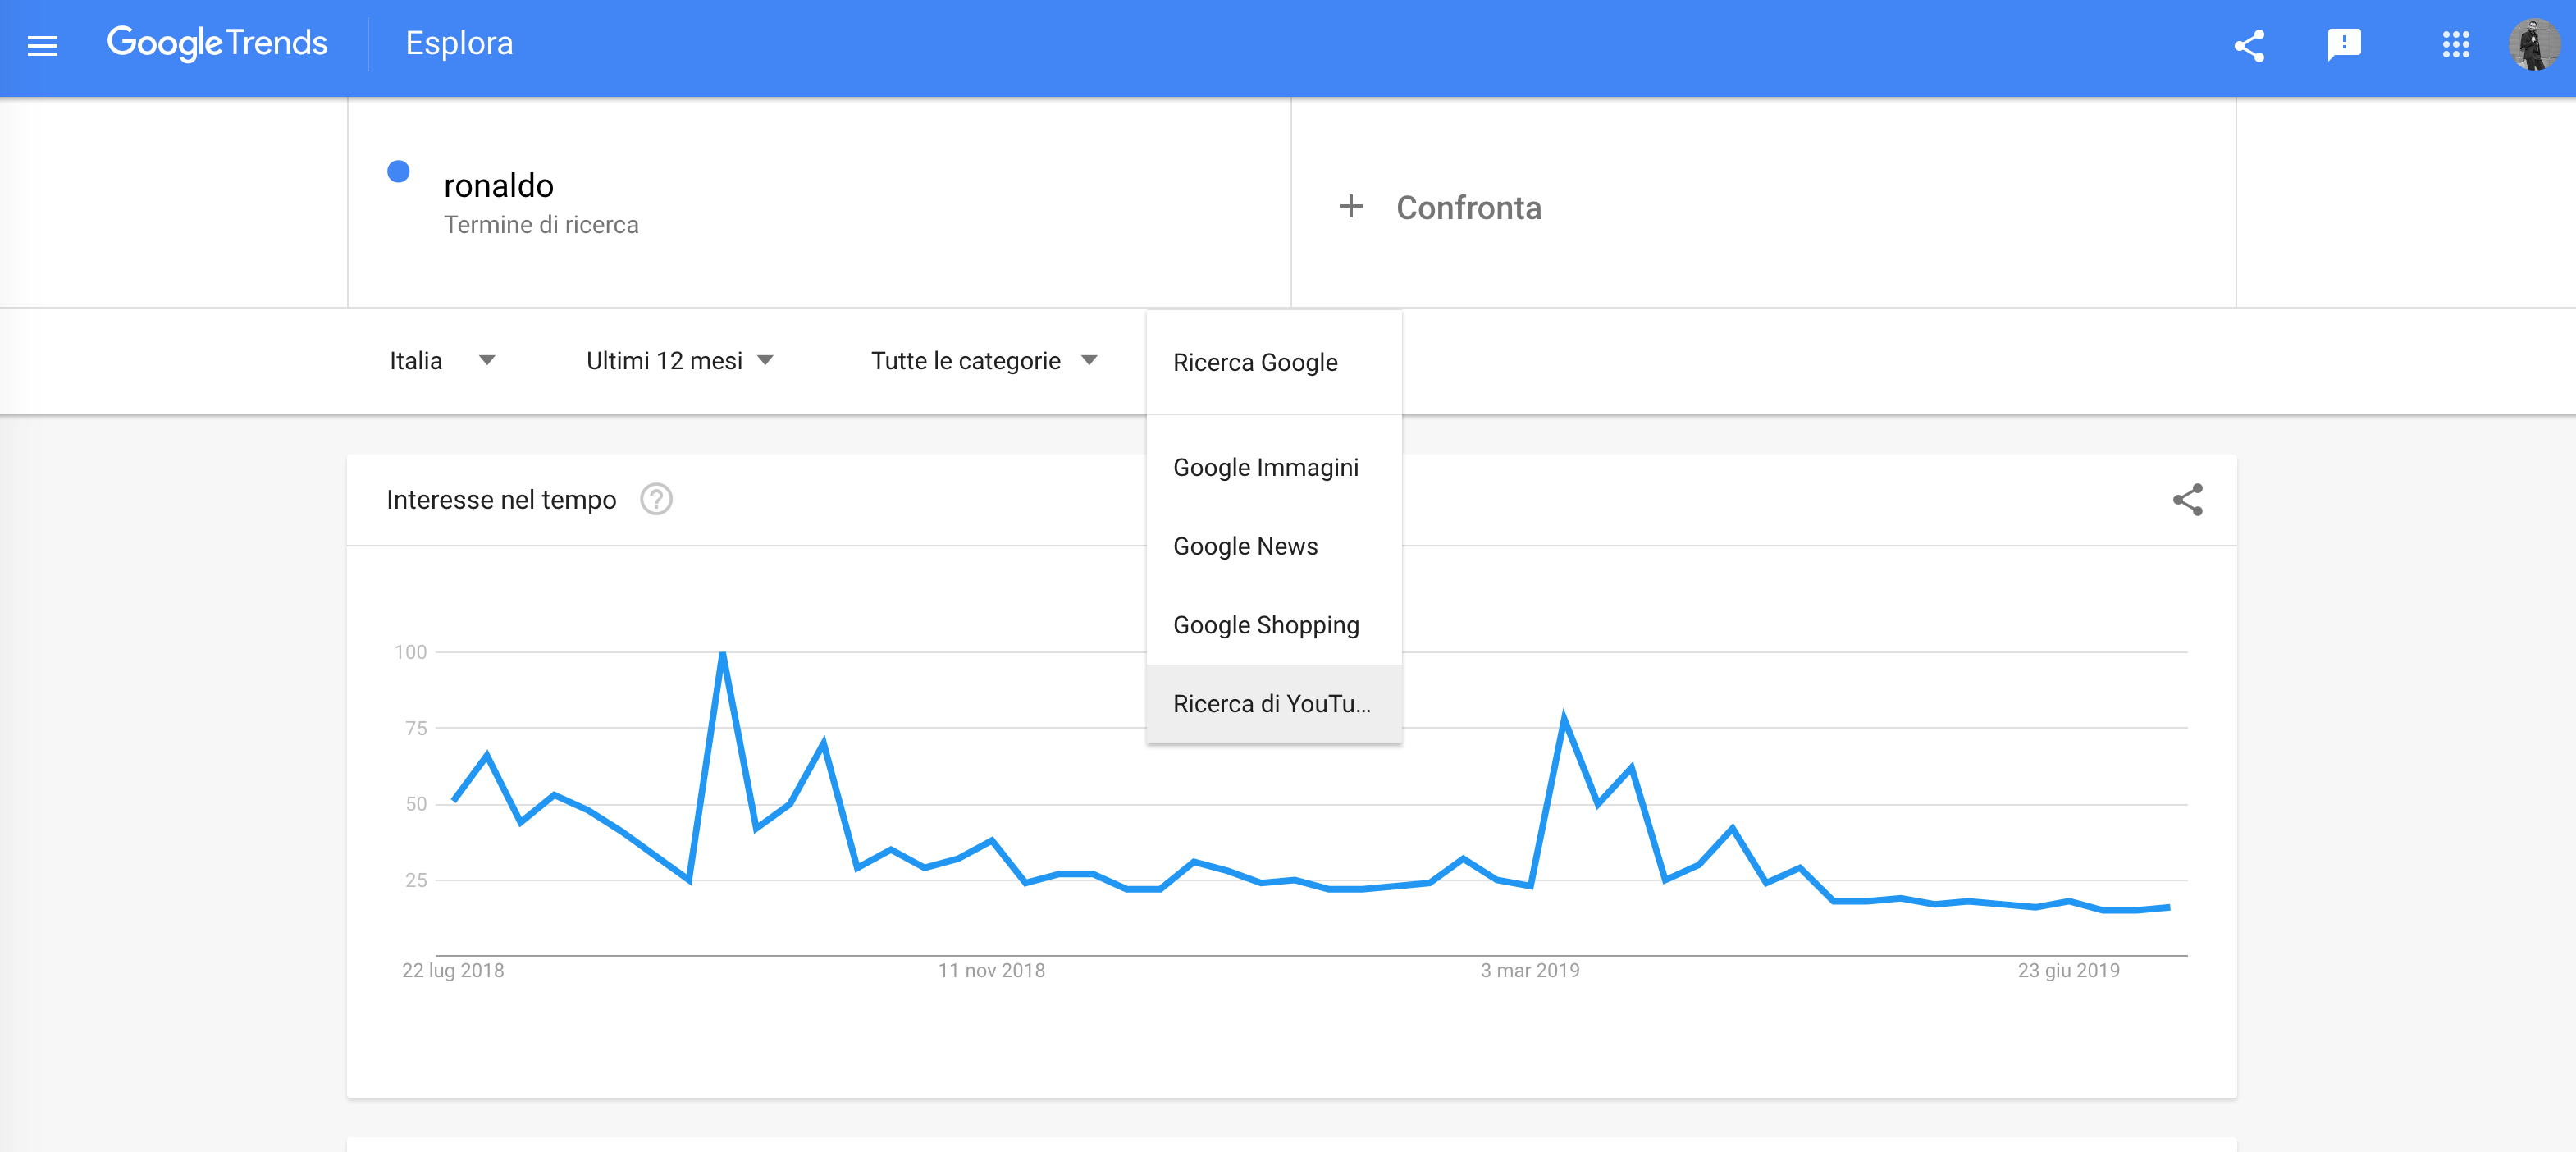Open the Google apps grid

point(2455,45)
